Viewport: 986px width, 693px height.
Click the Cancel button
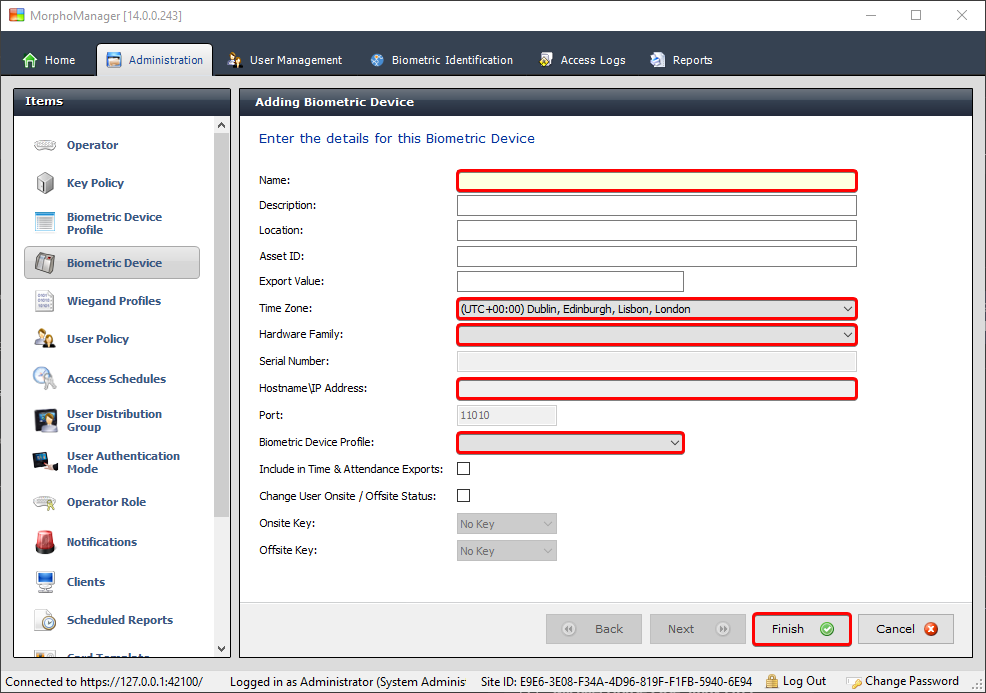(906, 629)
